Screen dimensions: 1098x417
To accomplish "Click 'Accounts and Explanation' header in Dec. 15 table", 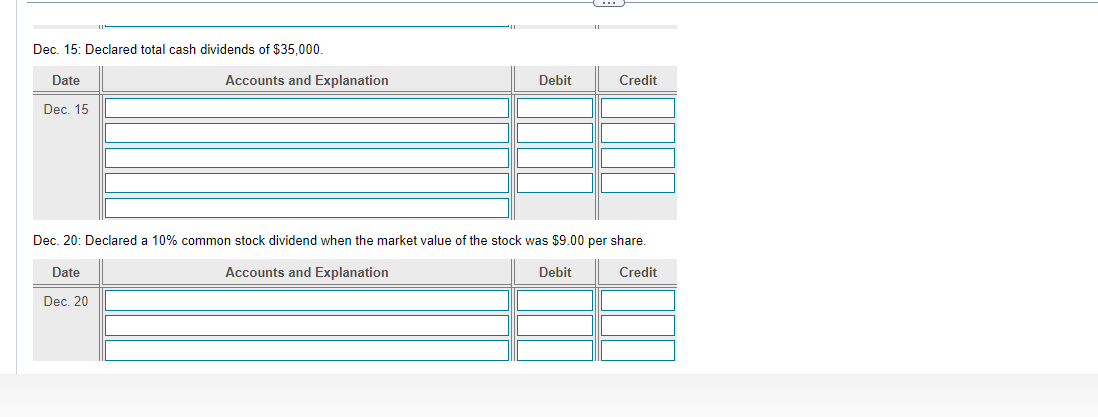I will 307,81.
